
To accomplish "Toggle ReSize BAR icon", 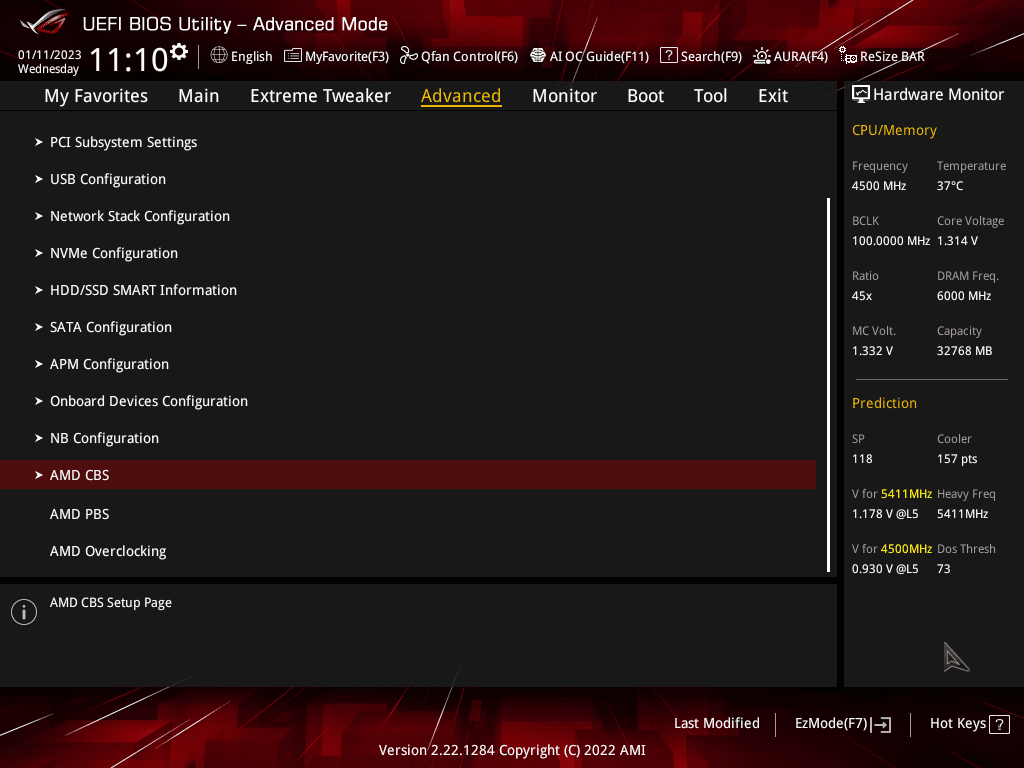I will [x=848, y=56].
